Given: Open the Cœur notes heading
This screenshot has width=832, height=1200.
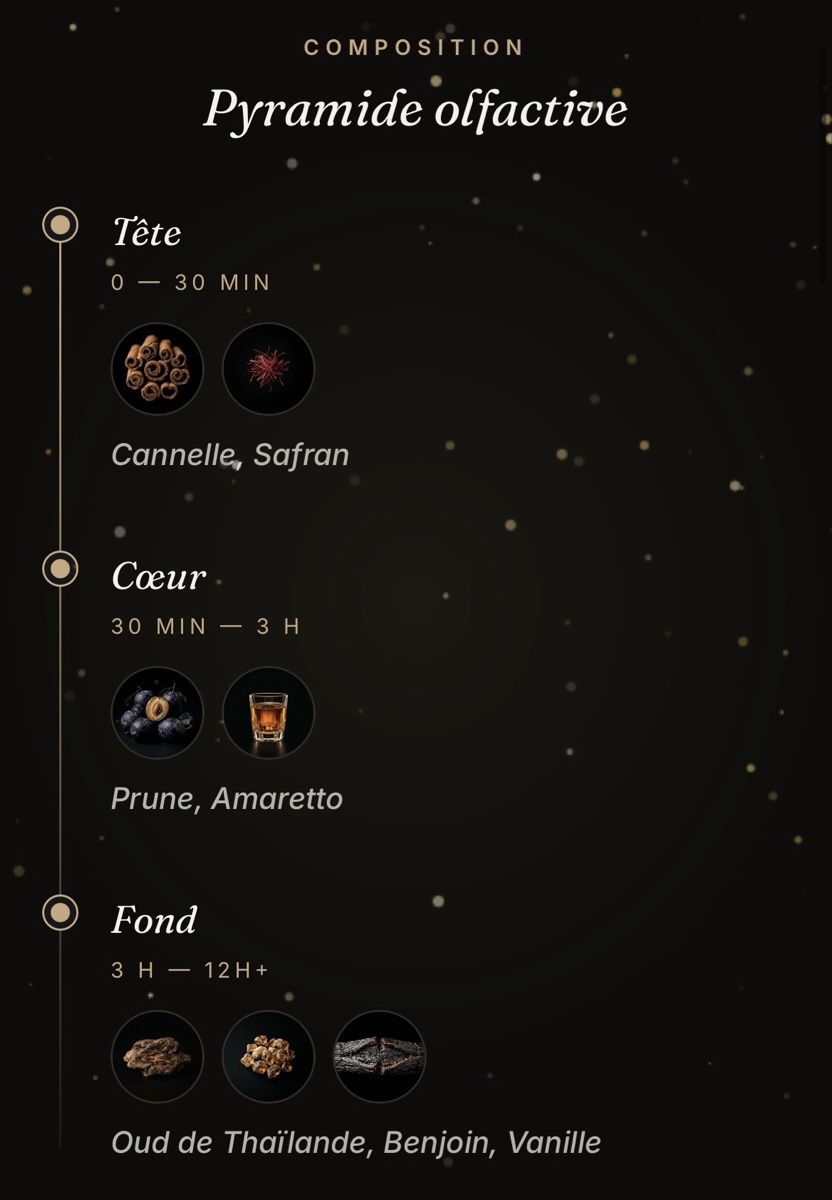Looking at the screenshot, I should click(x=159, y=576).
